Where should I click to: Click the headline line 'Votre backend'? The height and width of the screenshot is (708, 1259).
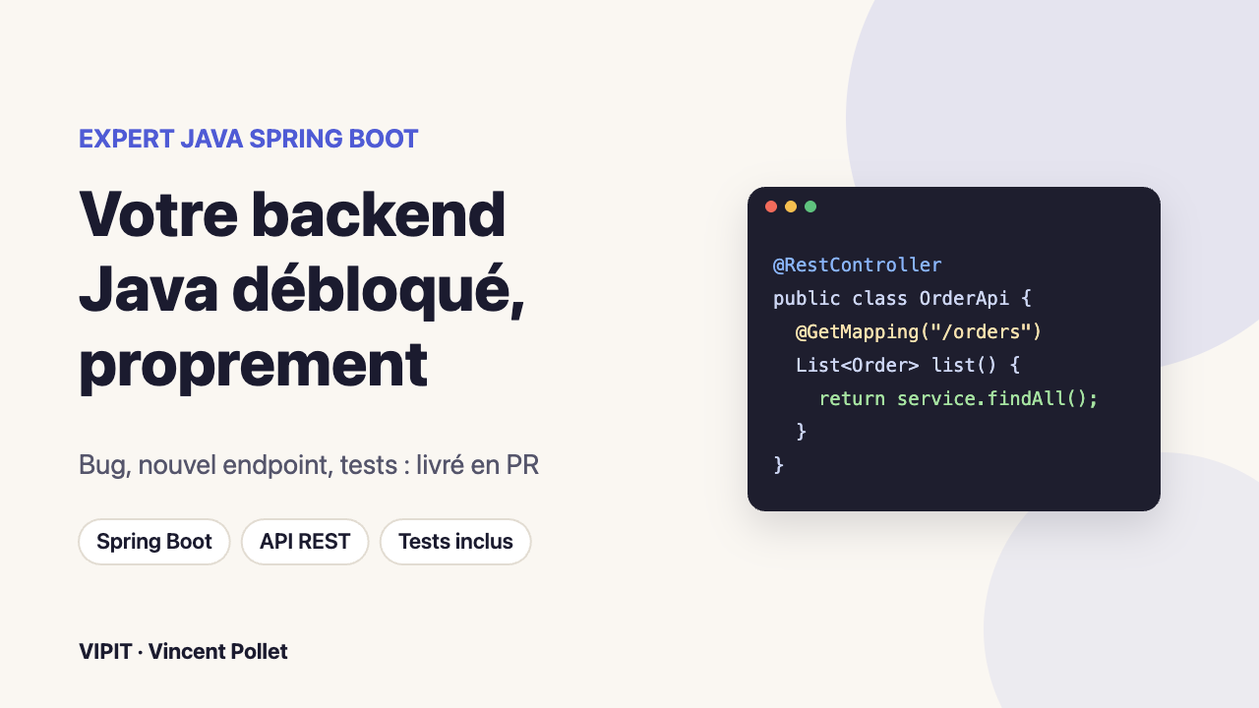click(292, 215)
